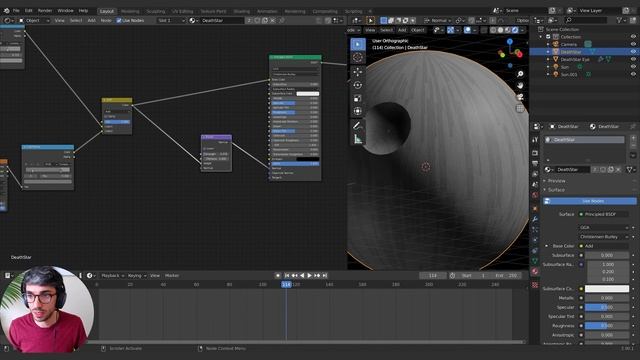Switch to the Layout workspace tab
The height and width of the screenshot is (360, 640).
coord(107,11)
